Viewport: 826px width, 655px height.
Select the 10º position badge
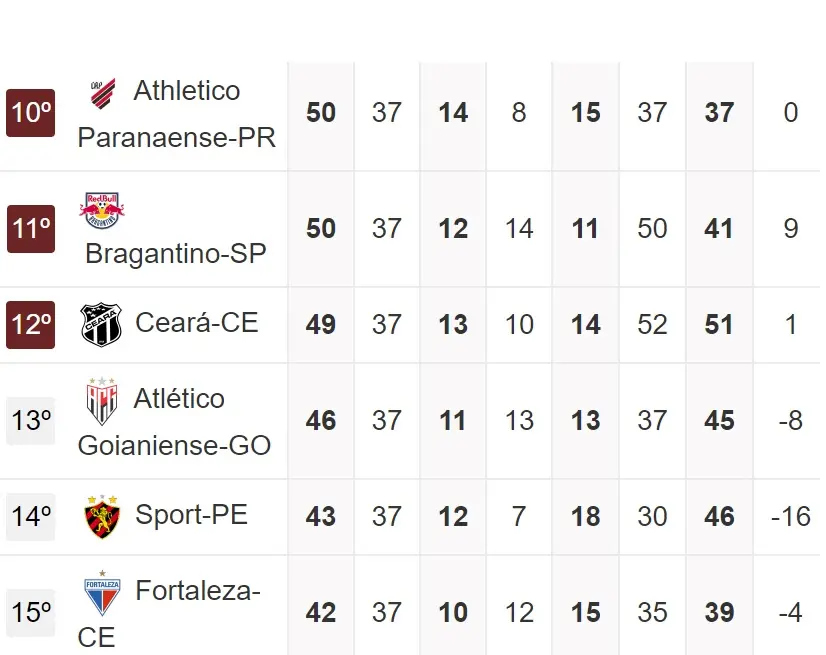coord(31,113)
